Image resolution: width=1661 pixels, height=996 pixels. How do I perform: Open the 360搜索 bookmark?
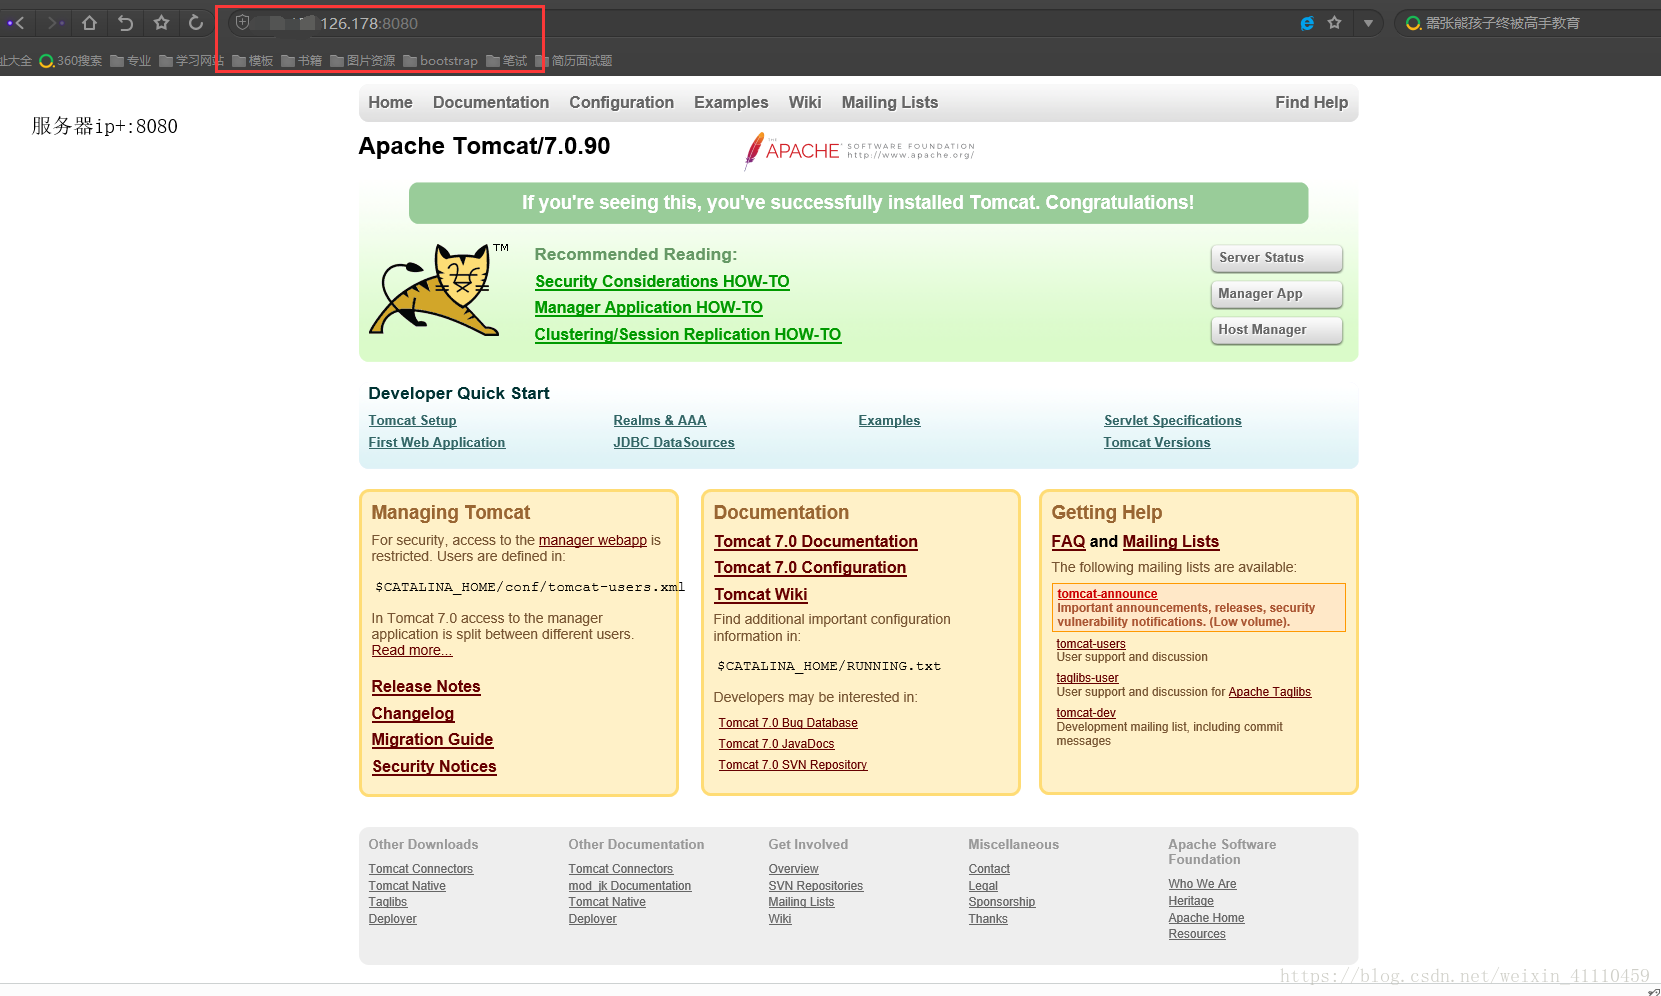coord(70,61)
